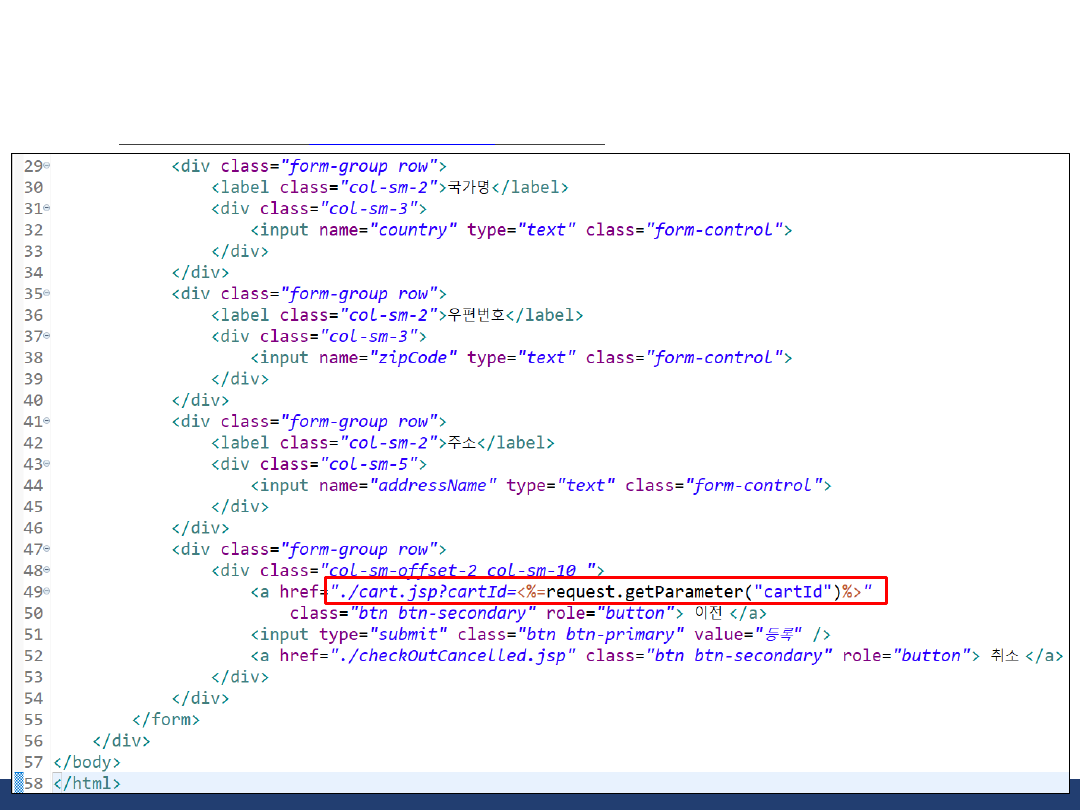Viewport: 1080px width, 810px height.
Task: Click line number 52 in the gutter
Action: click(33, 656)
